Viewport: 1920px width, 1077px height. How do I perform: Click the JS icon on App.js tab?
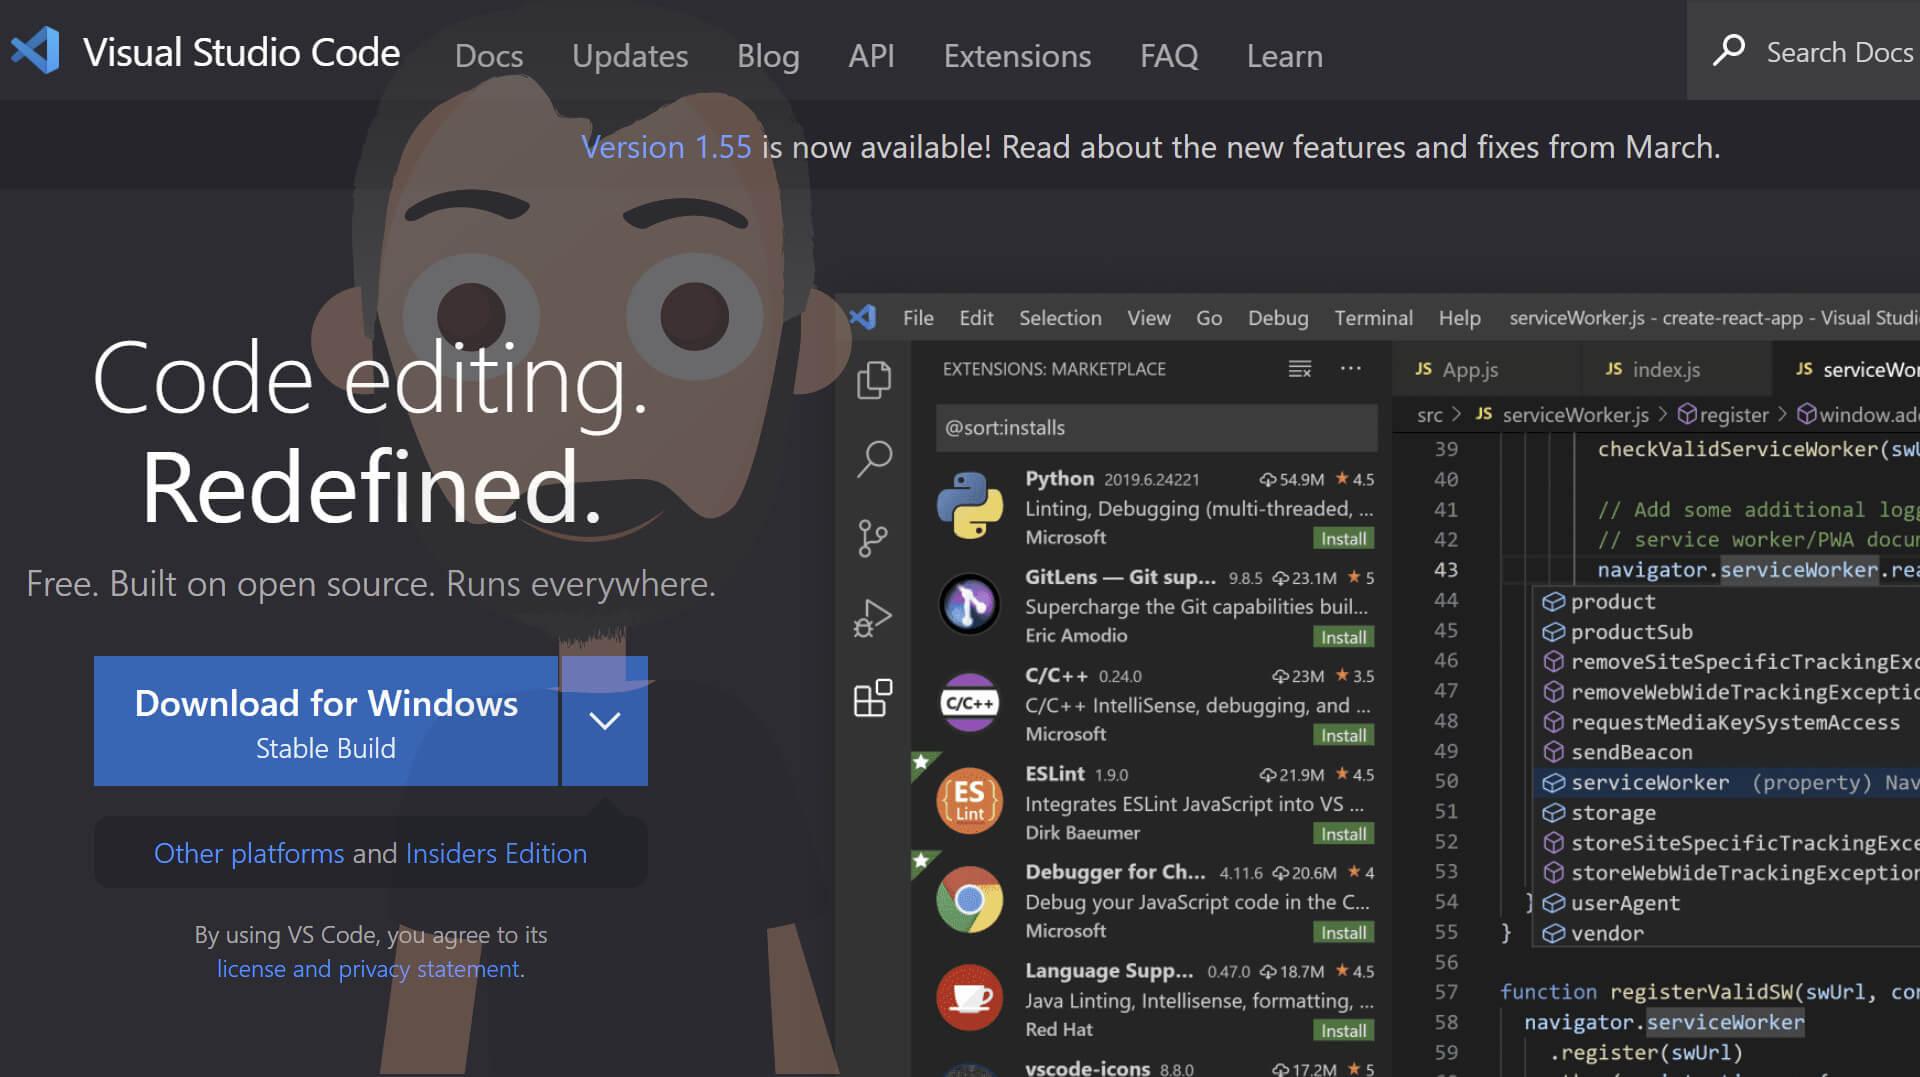(x=1423, y=369)
